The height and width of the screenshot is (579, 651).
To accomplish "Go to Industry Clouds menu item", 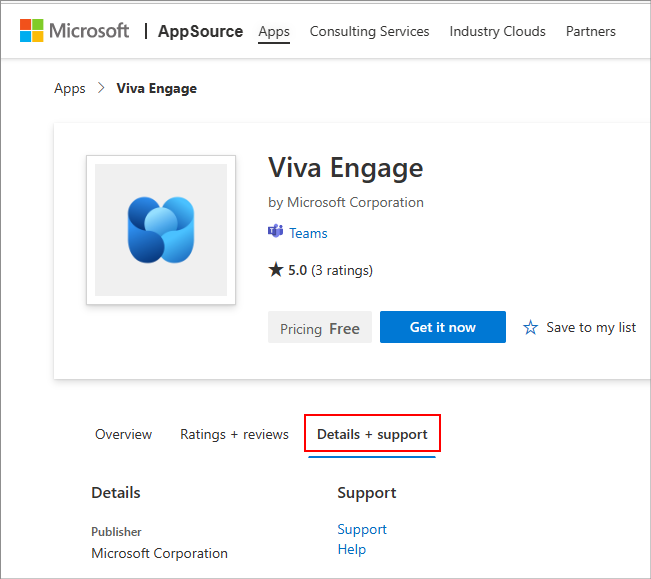I will (x=497, y=32).
